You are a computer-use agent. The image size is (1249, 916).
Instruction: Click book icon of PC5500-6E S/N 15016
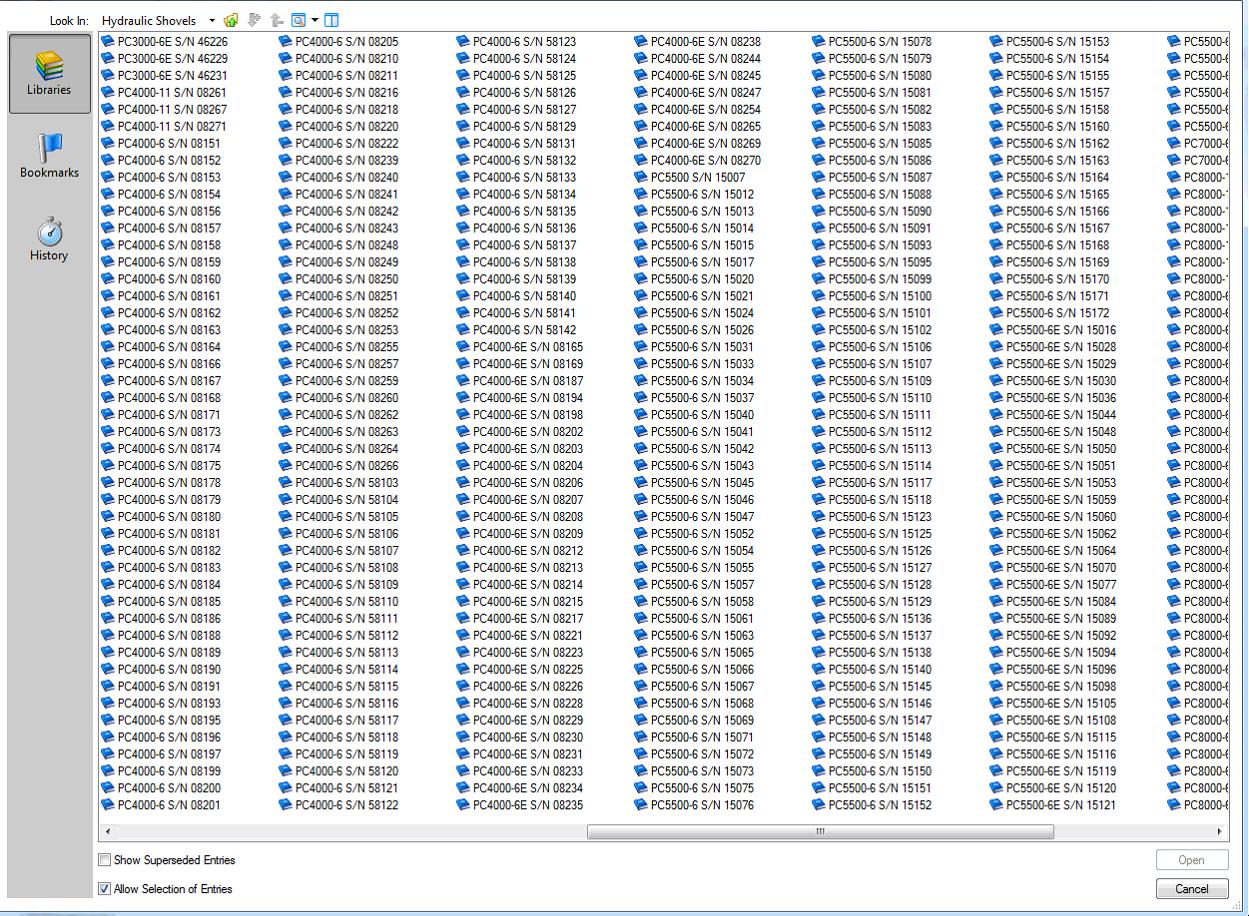click(997, 330)
